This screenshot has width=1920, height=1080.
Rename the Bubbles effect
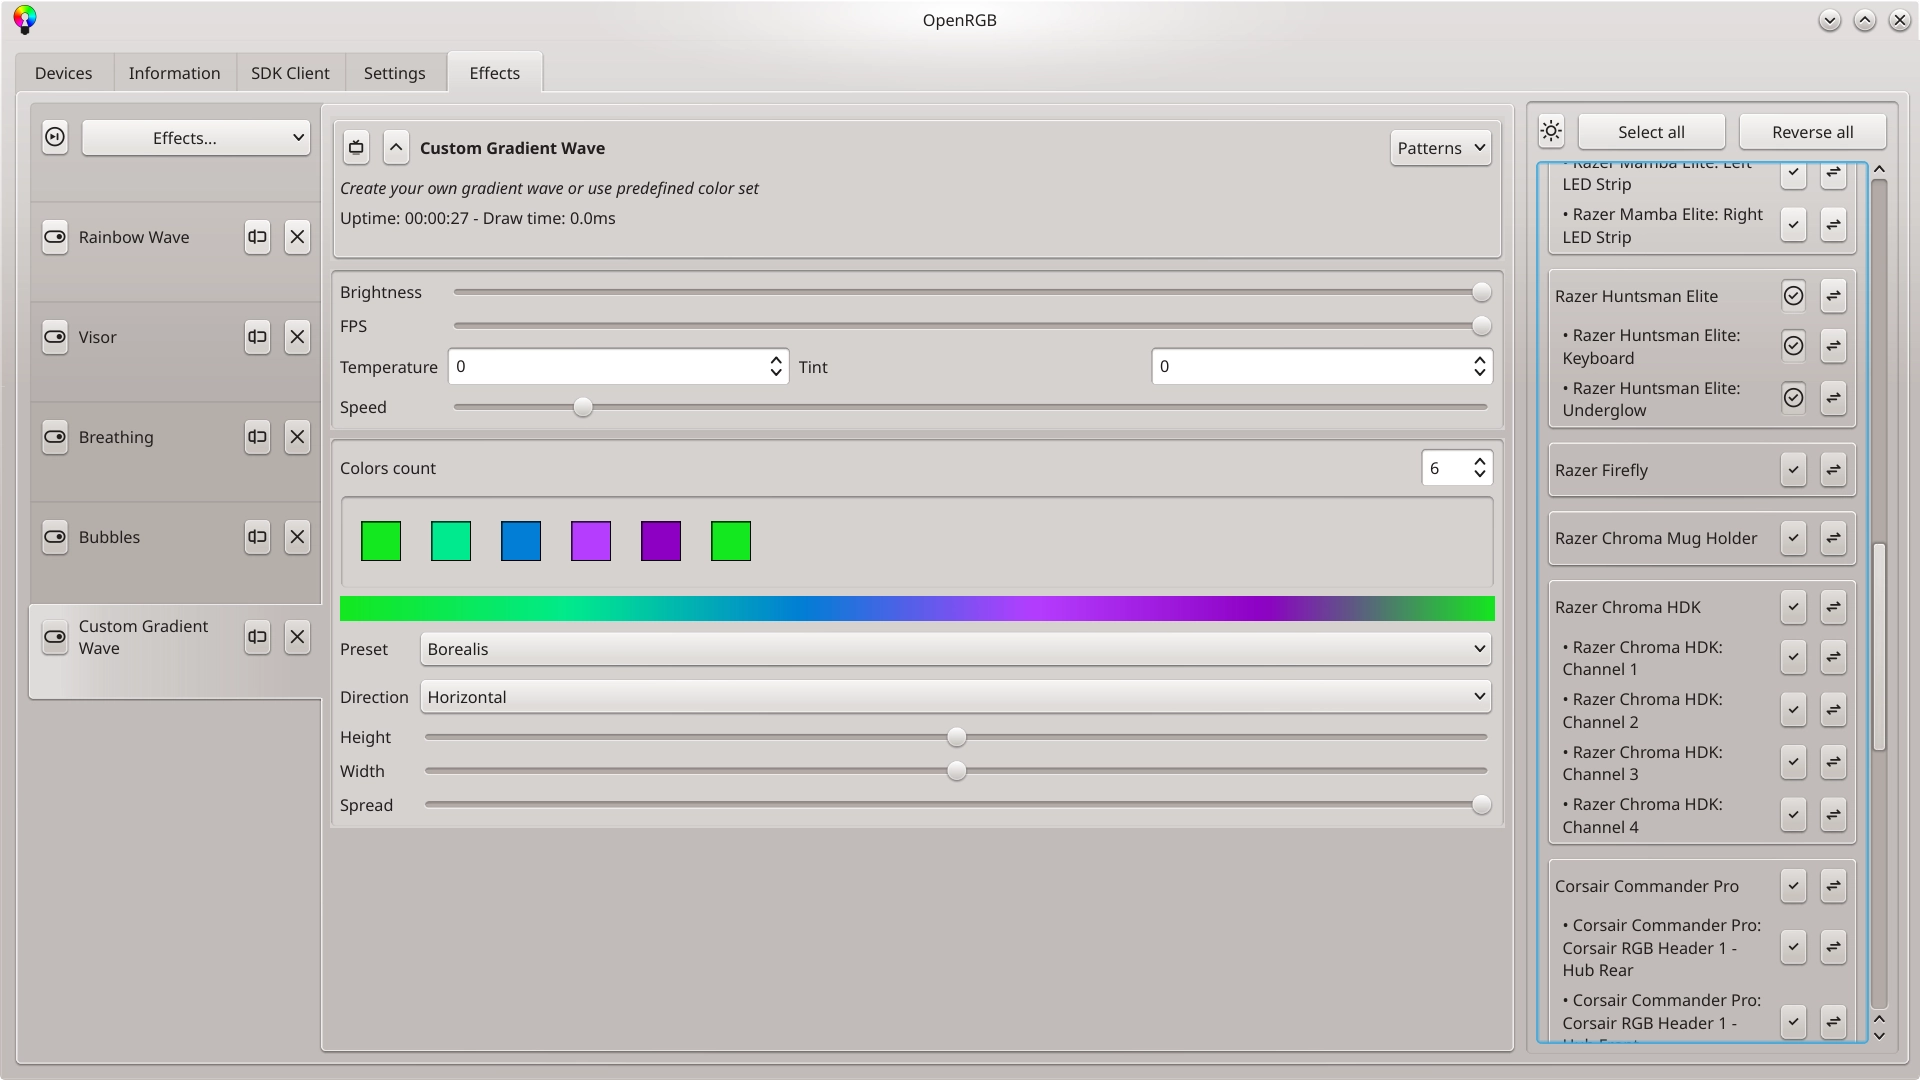pyautogui.click(x=257, y=537)
